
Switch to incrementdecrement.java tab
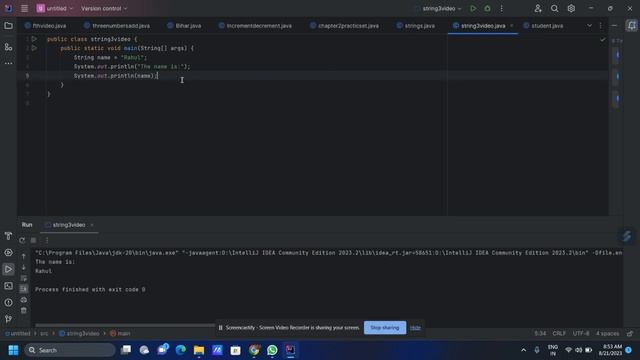[256, 26]
